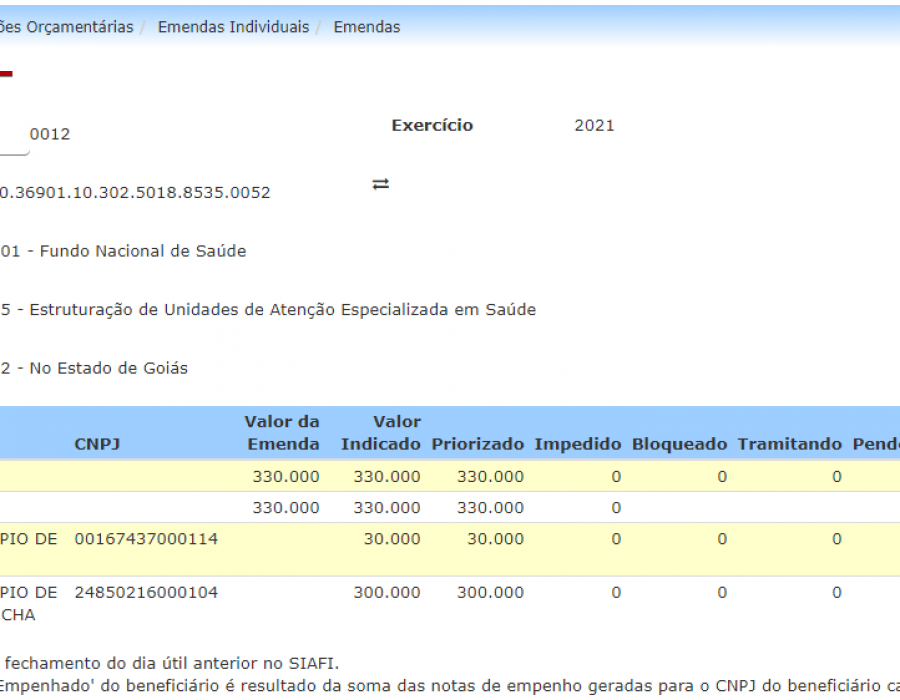Click the Valor Indicado column header
900x700 pixels.
click(x=381, y=433)
